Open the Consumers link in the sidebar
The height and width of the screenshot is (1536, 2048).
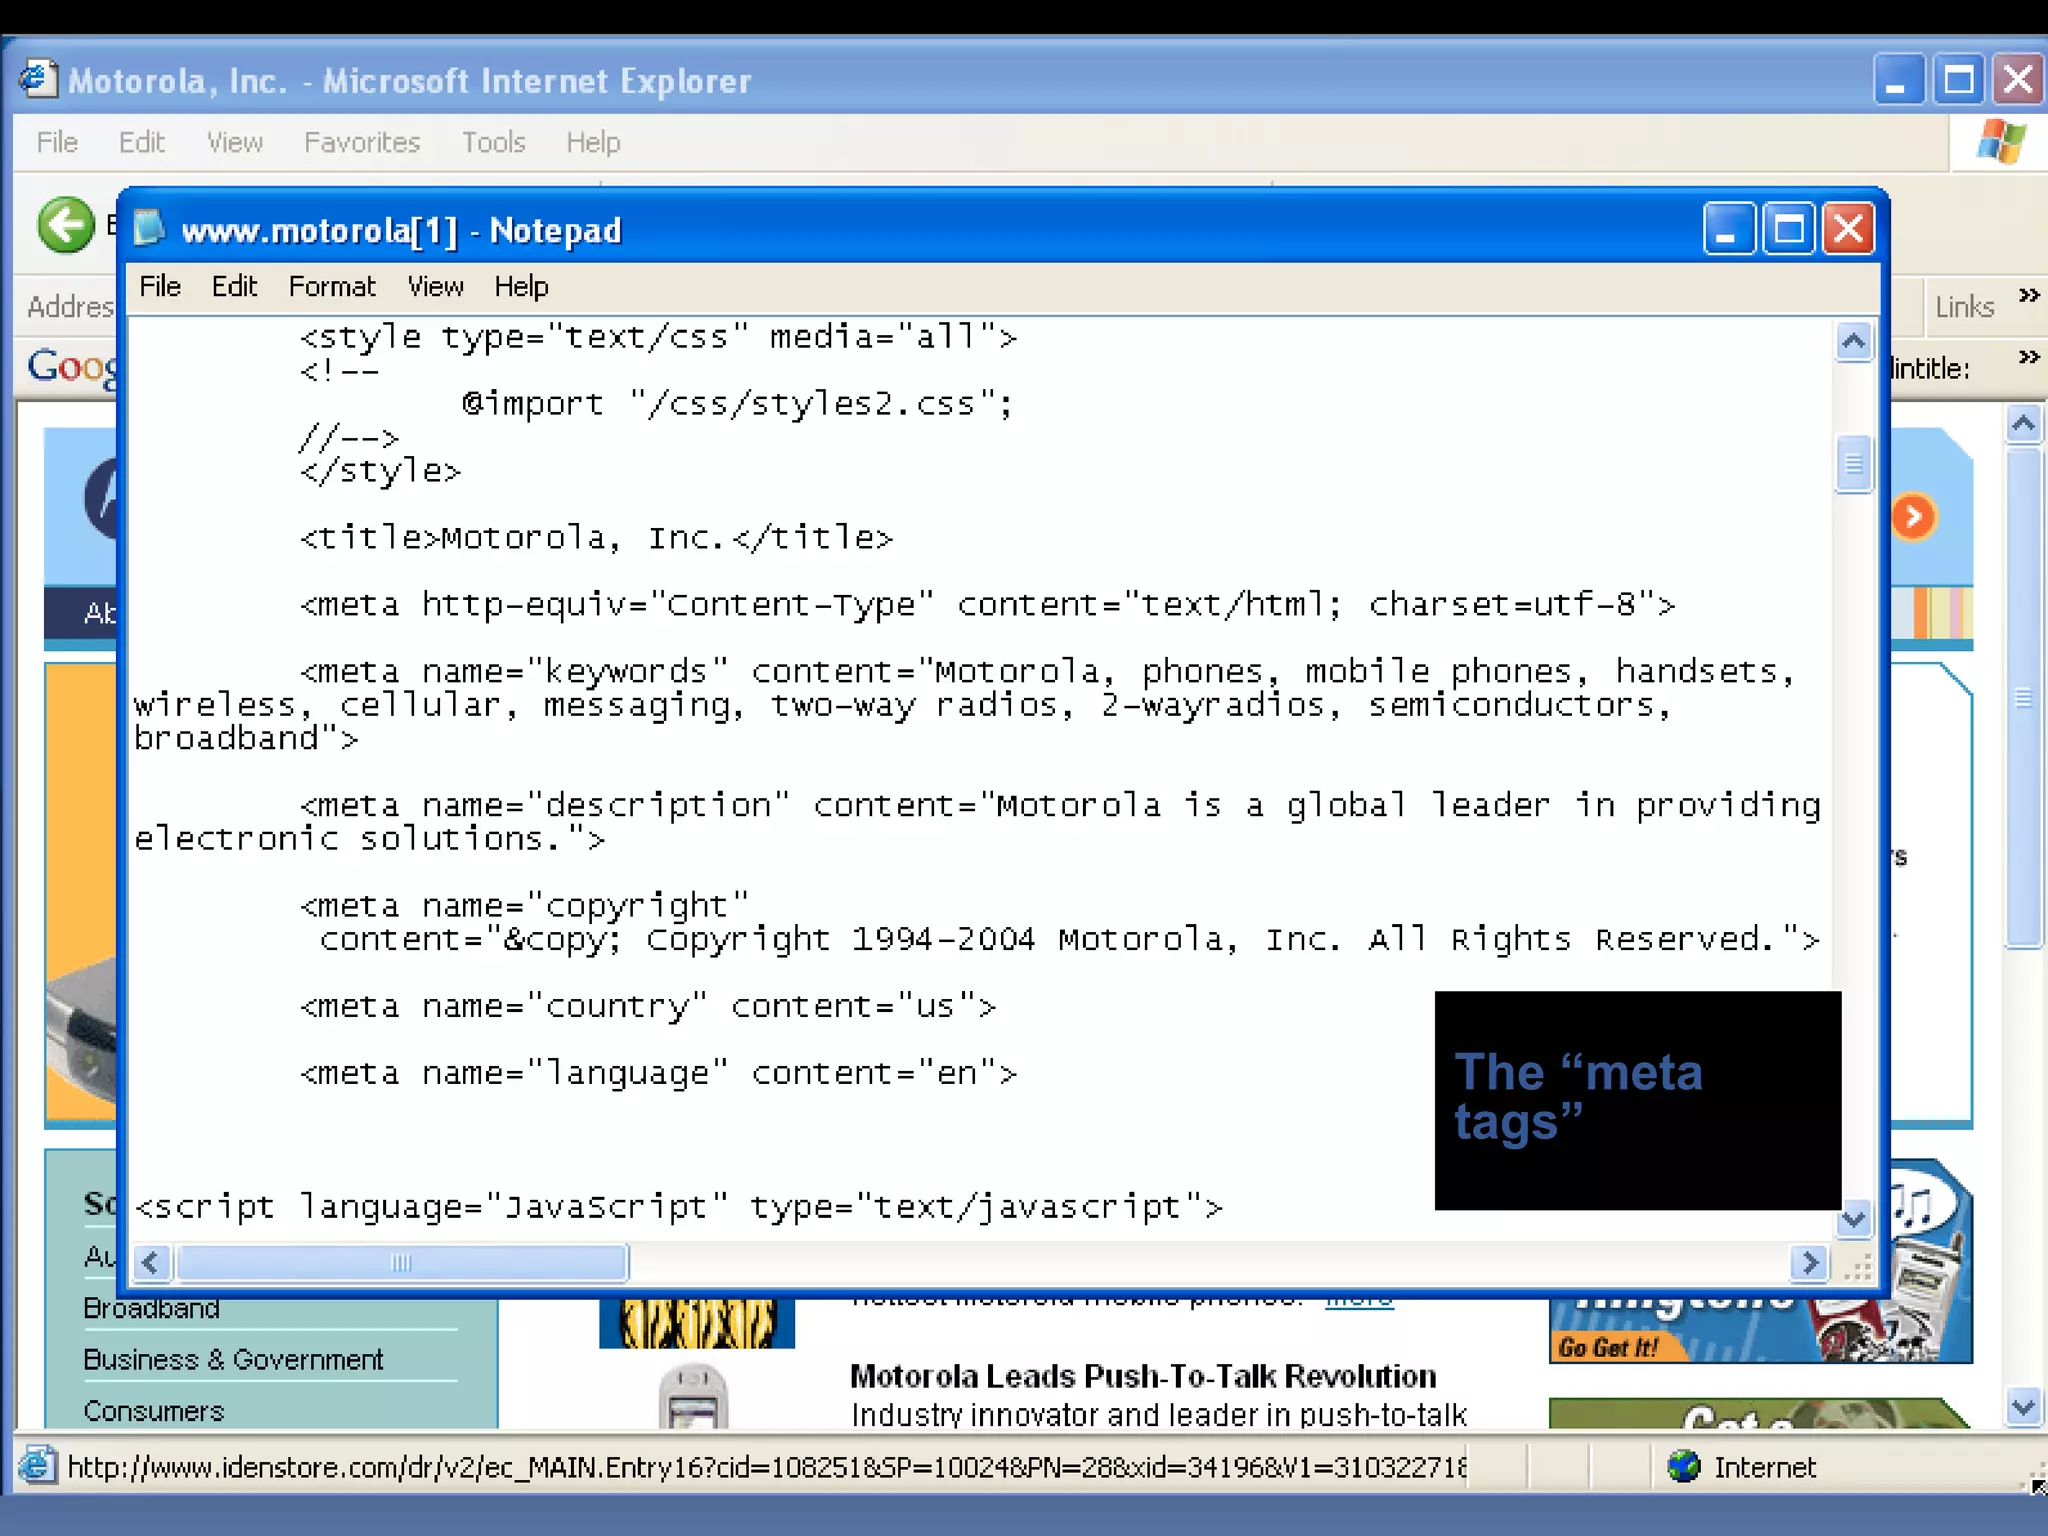(x=153, y=1411)
